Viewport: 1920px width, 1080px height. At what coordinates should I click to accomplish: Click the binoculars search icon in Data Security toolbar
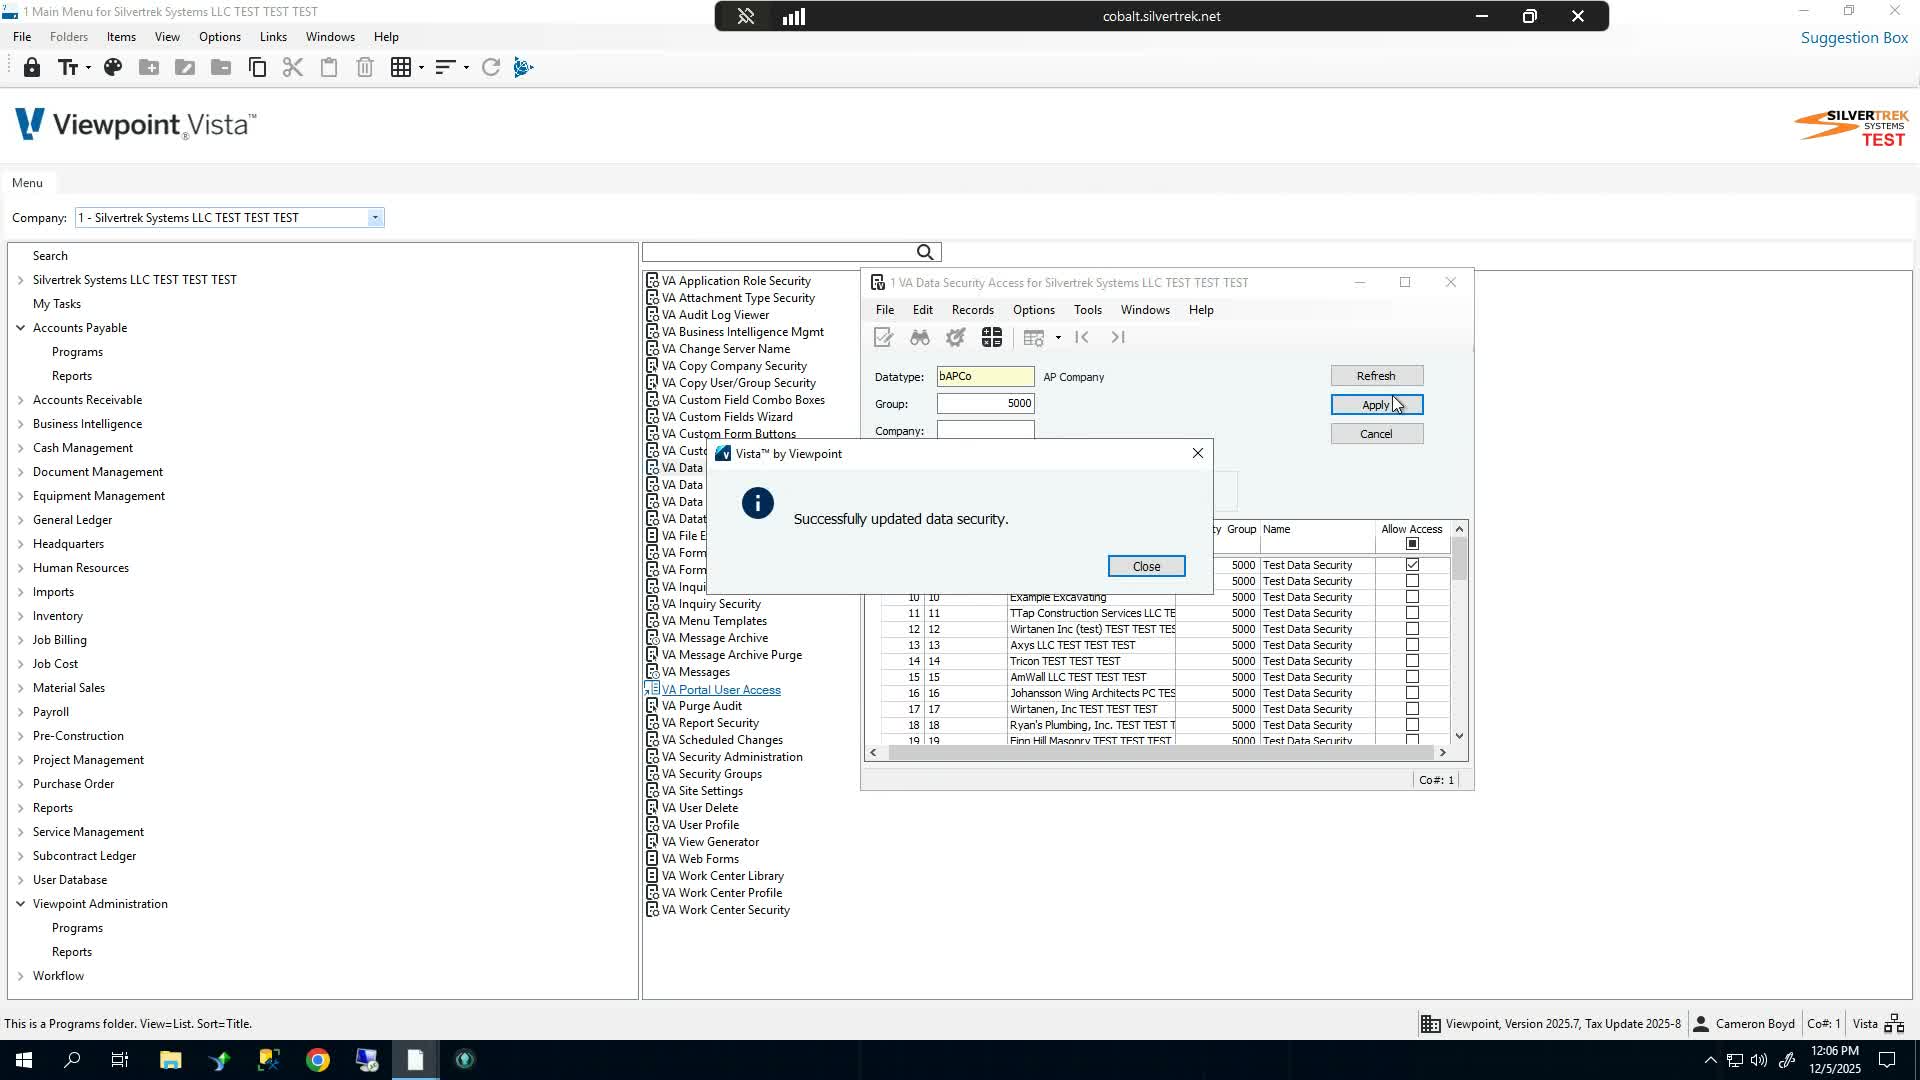pos(920,338)
